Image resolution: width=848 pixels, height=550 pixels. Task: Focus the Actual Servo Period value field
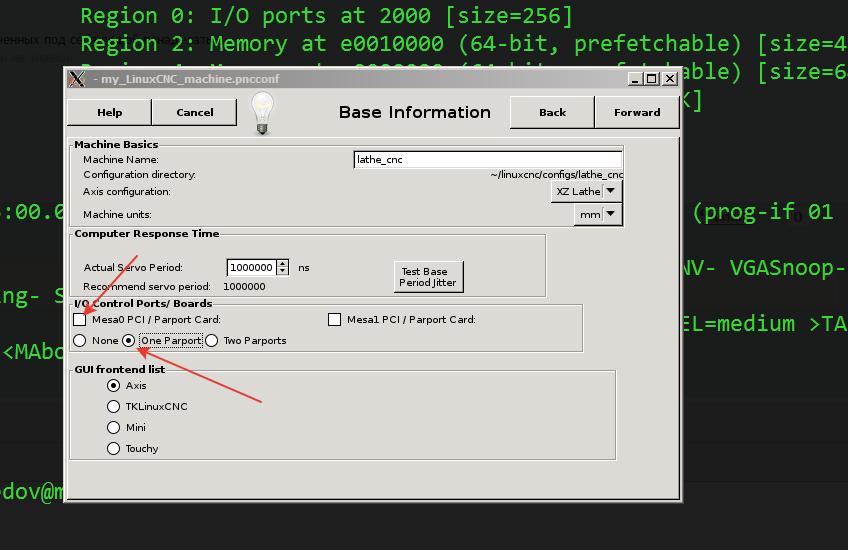pyautogui.click(x=252, y=268)
